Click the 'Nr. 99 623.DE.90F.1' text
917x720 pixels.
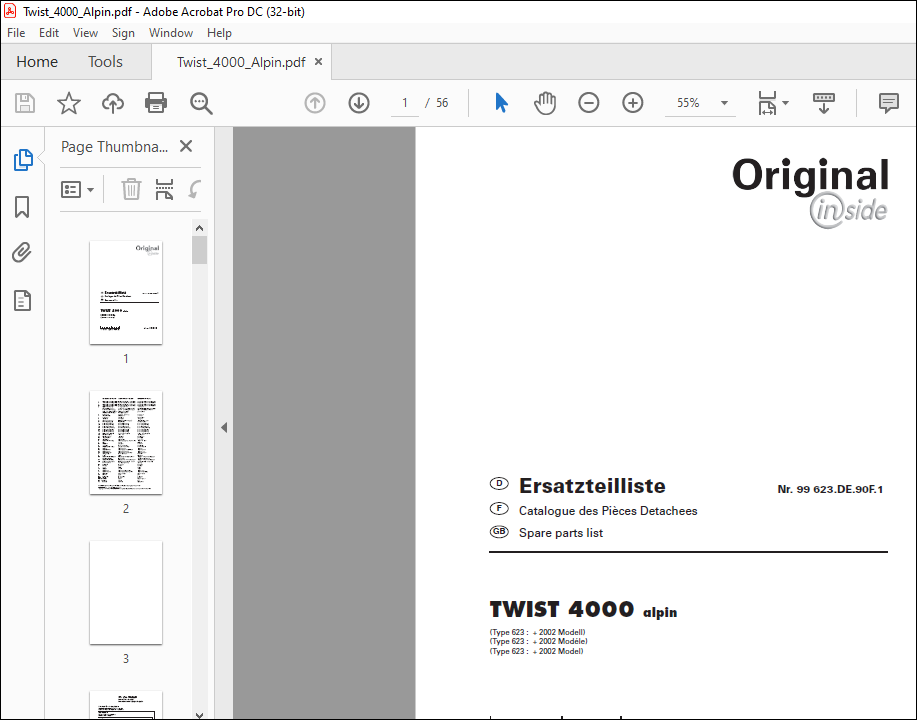coord(830,489)
